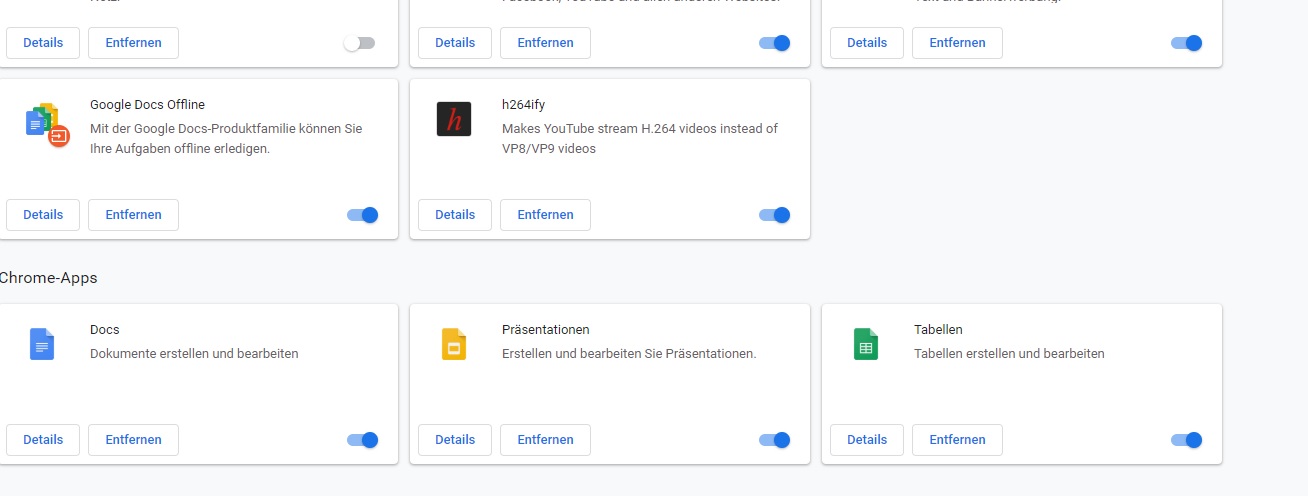
Task: Open Details for Google Docs Offline
Action: pos(43,215)
